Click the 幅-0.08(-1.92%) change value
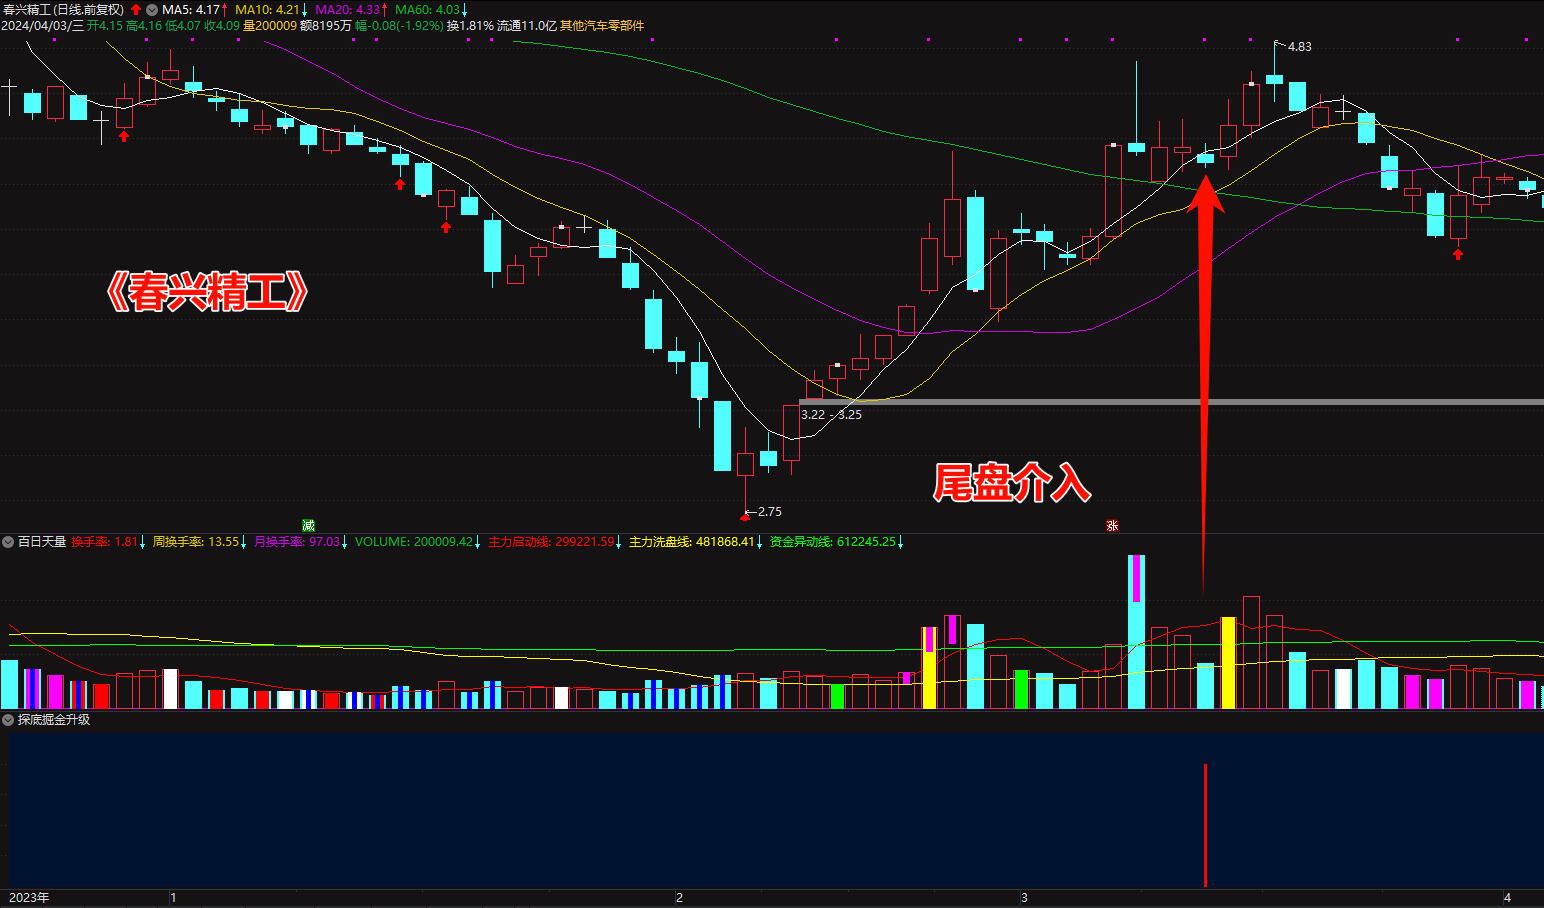 pyautogui.click(x=399, y=26)
